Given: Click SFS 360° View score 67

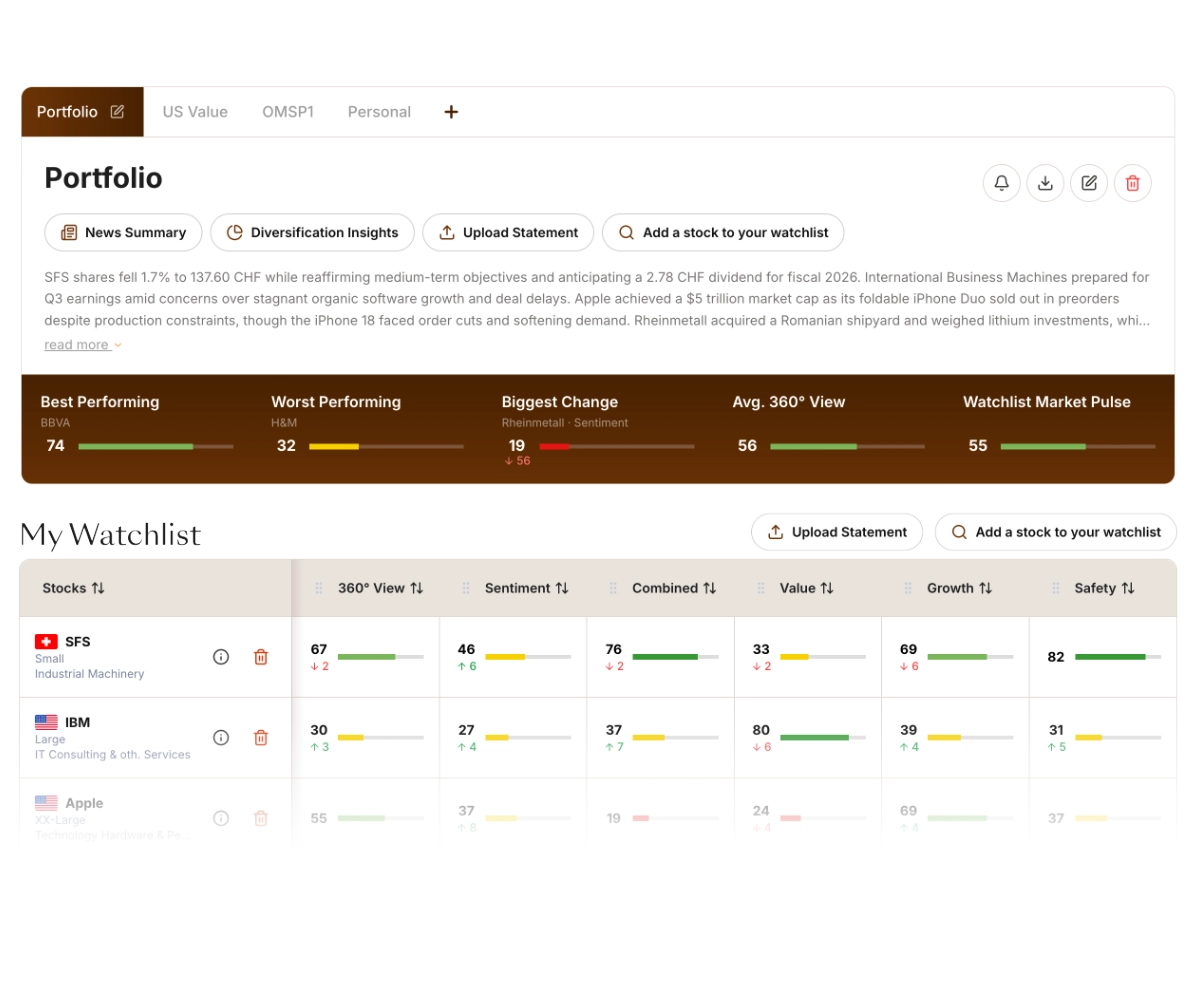Looking at the screenshot, I should point(319,649).
